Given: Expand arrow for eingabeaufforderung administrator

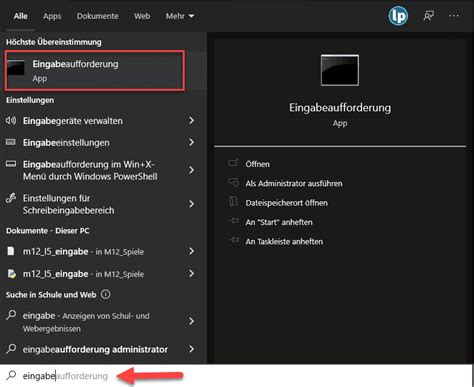Looking at the screenshot, I should point(191,349).
